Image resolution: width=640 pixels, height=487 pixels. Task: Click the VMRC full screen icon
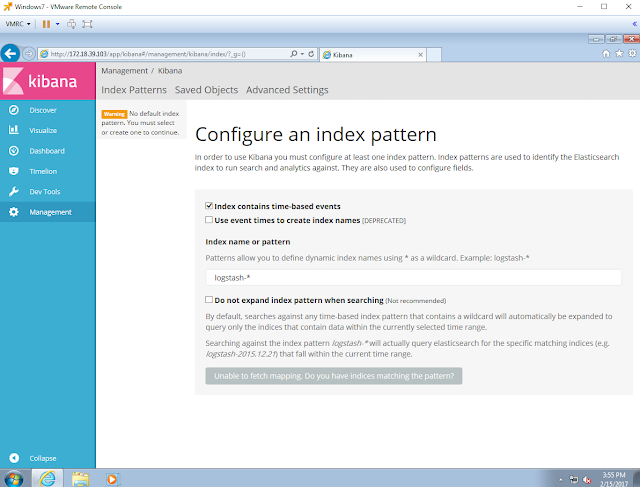(87, 24)
